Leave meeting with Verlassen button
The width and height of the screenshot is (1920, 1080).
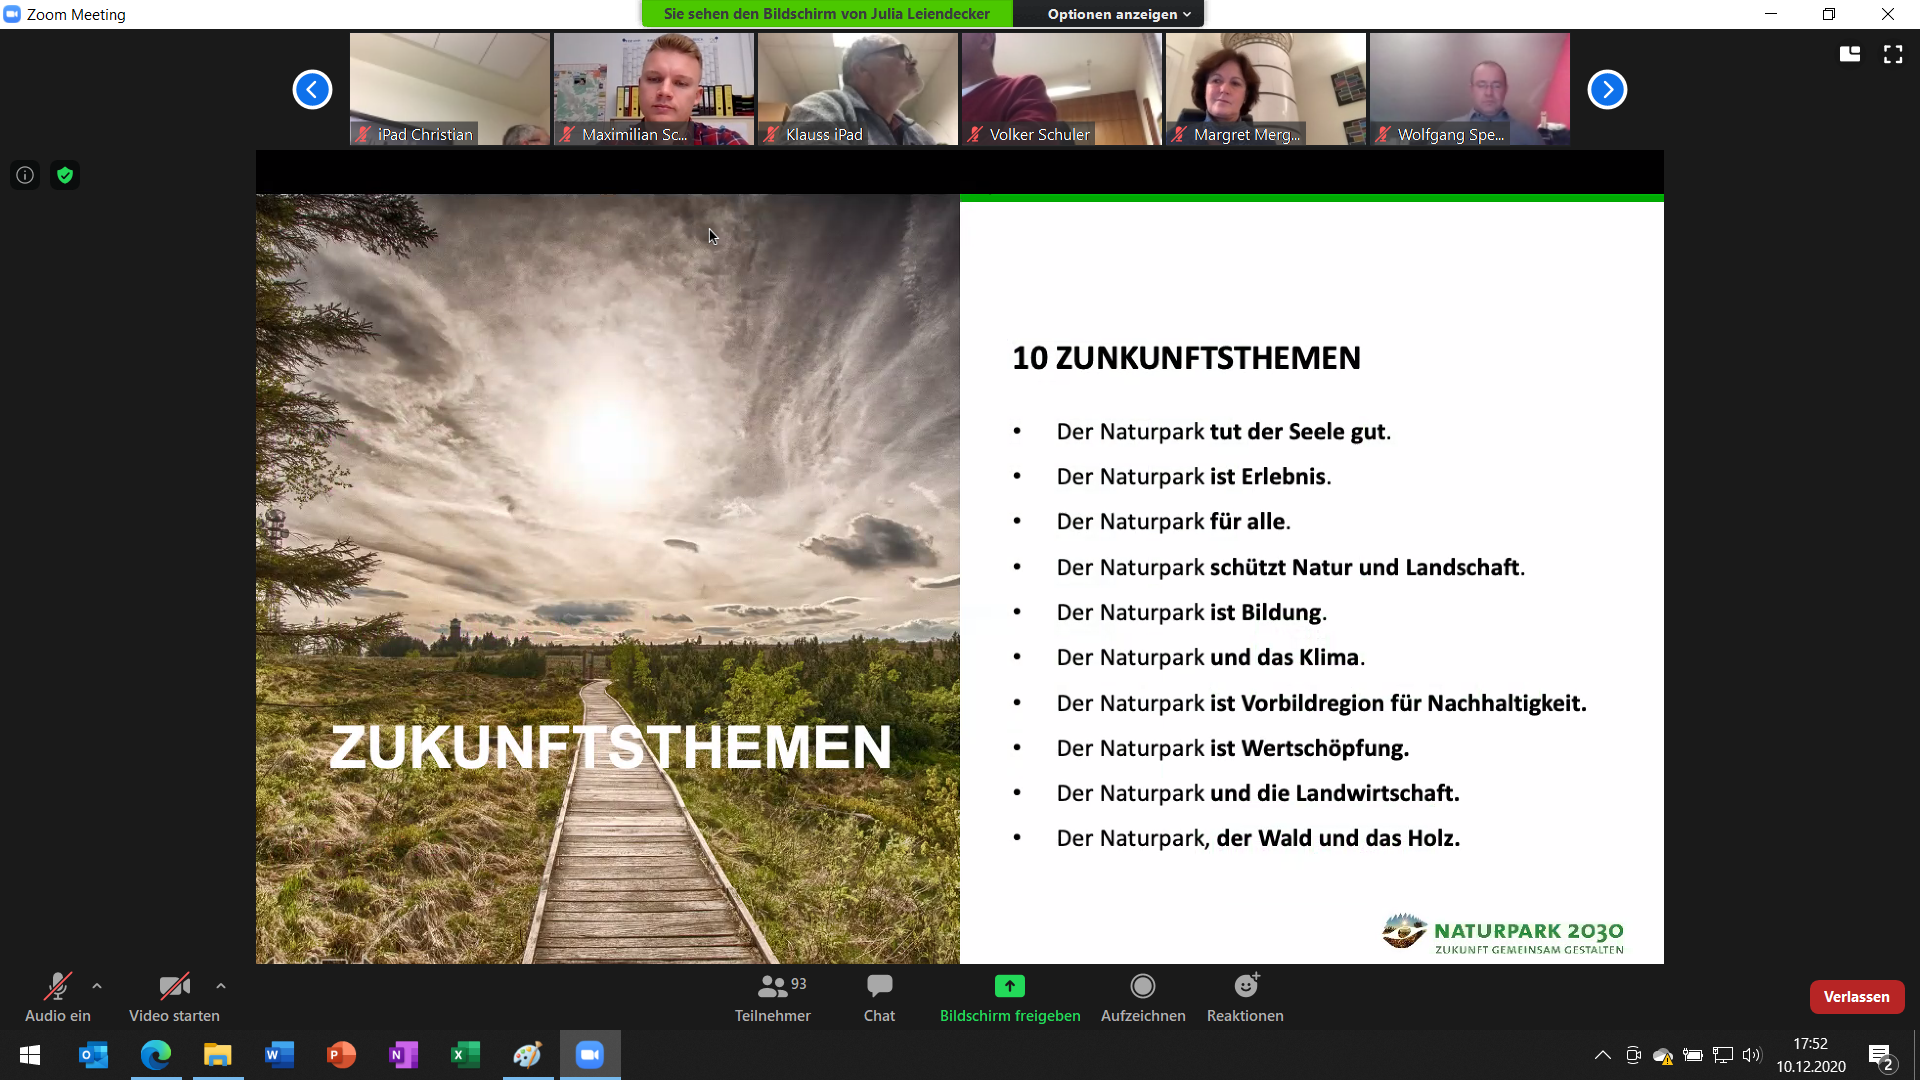(1856, 997)
